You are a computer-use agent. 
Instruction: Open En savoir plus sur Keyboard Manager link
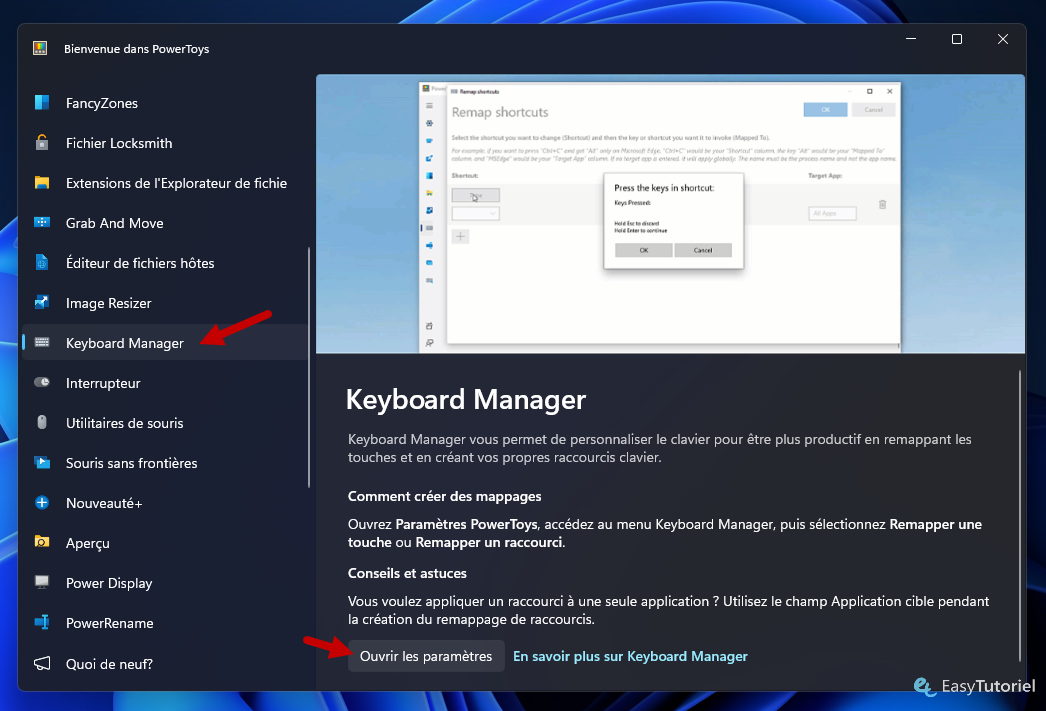coord(630,656)
